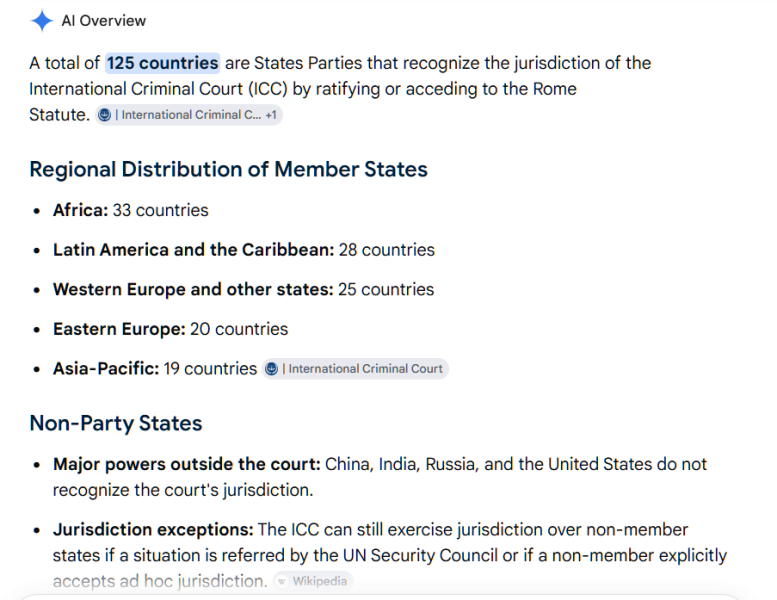Click the Jurisdiction exceptions bold label
Viewport: 777px width, 600px height.
pyautogui.click(x=153, y=530)
